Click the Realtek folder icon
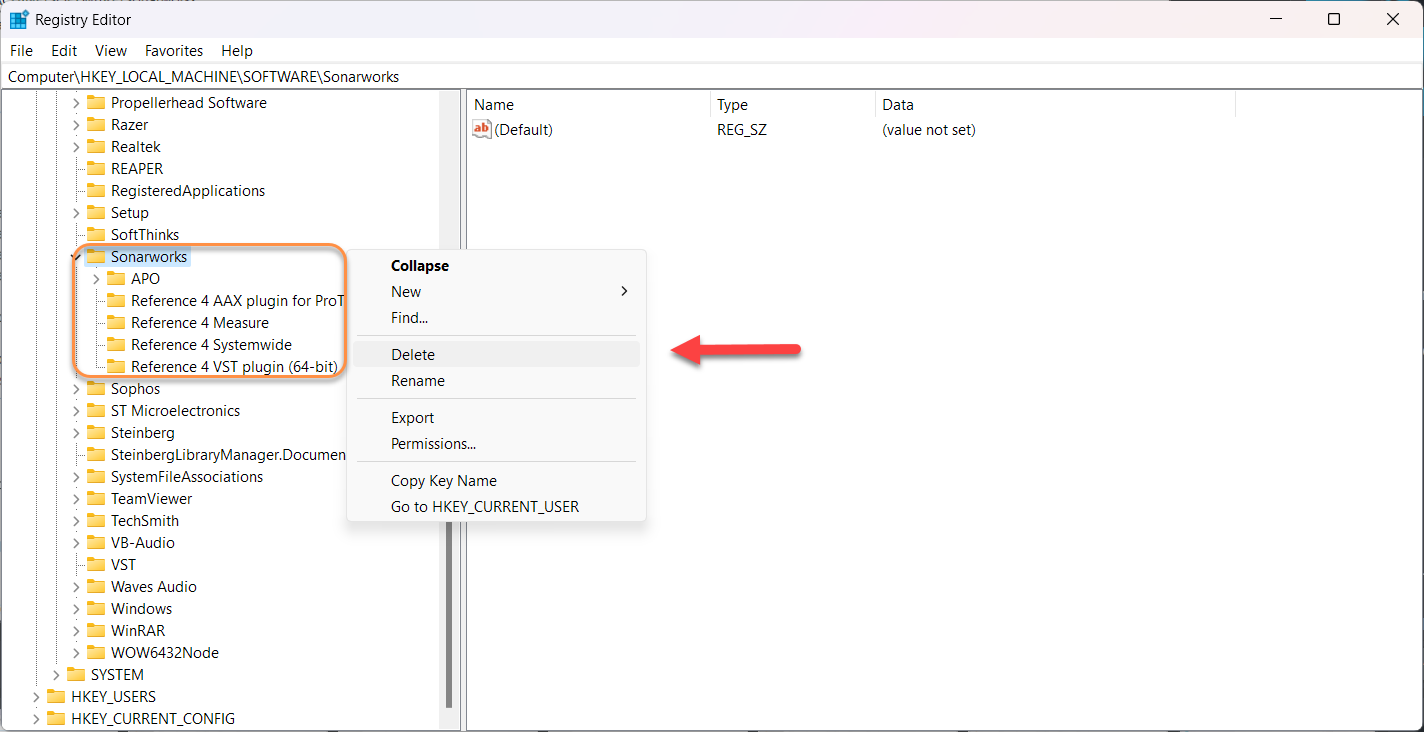 tap(96, 146)
